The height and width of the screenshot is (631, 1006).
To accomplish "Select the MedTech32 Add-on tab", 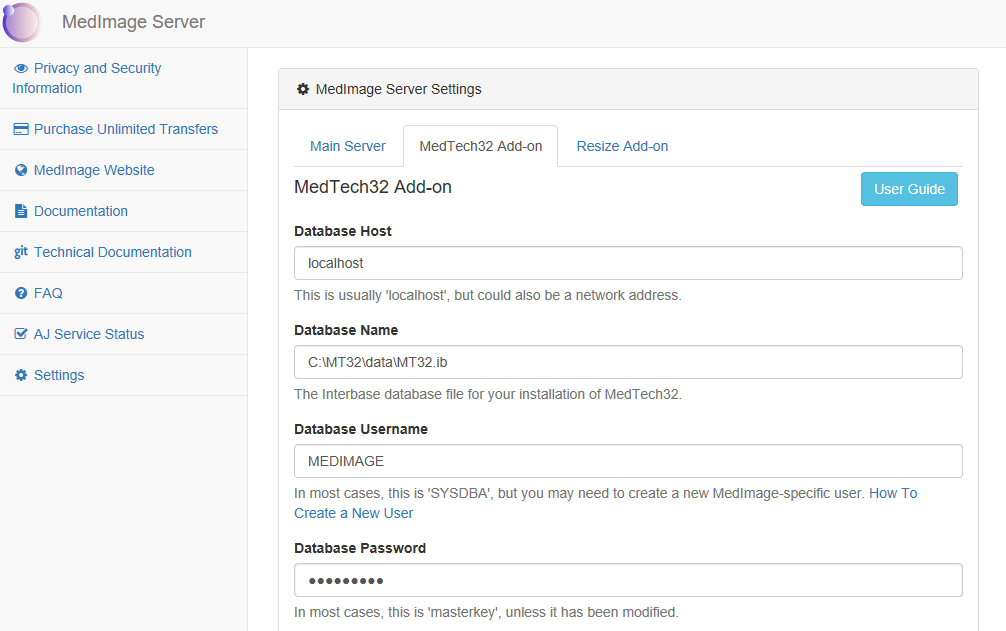I will pyautogui.click(x=481, y=146).
